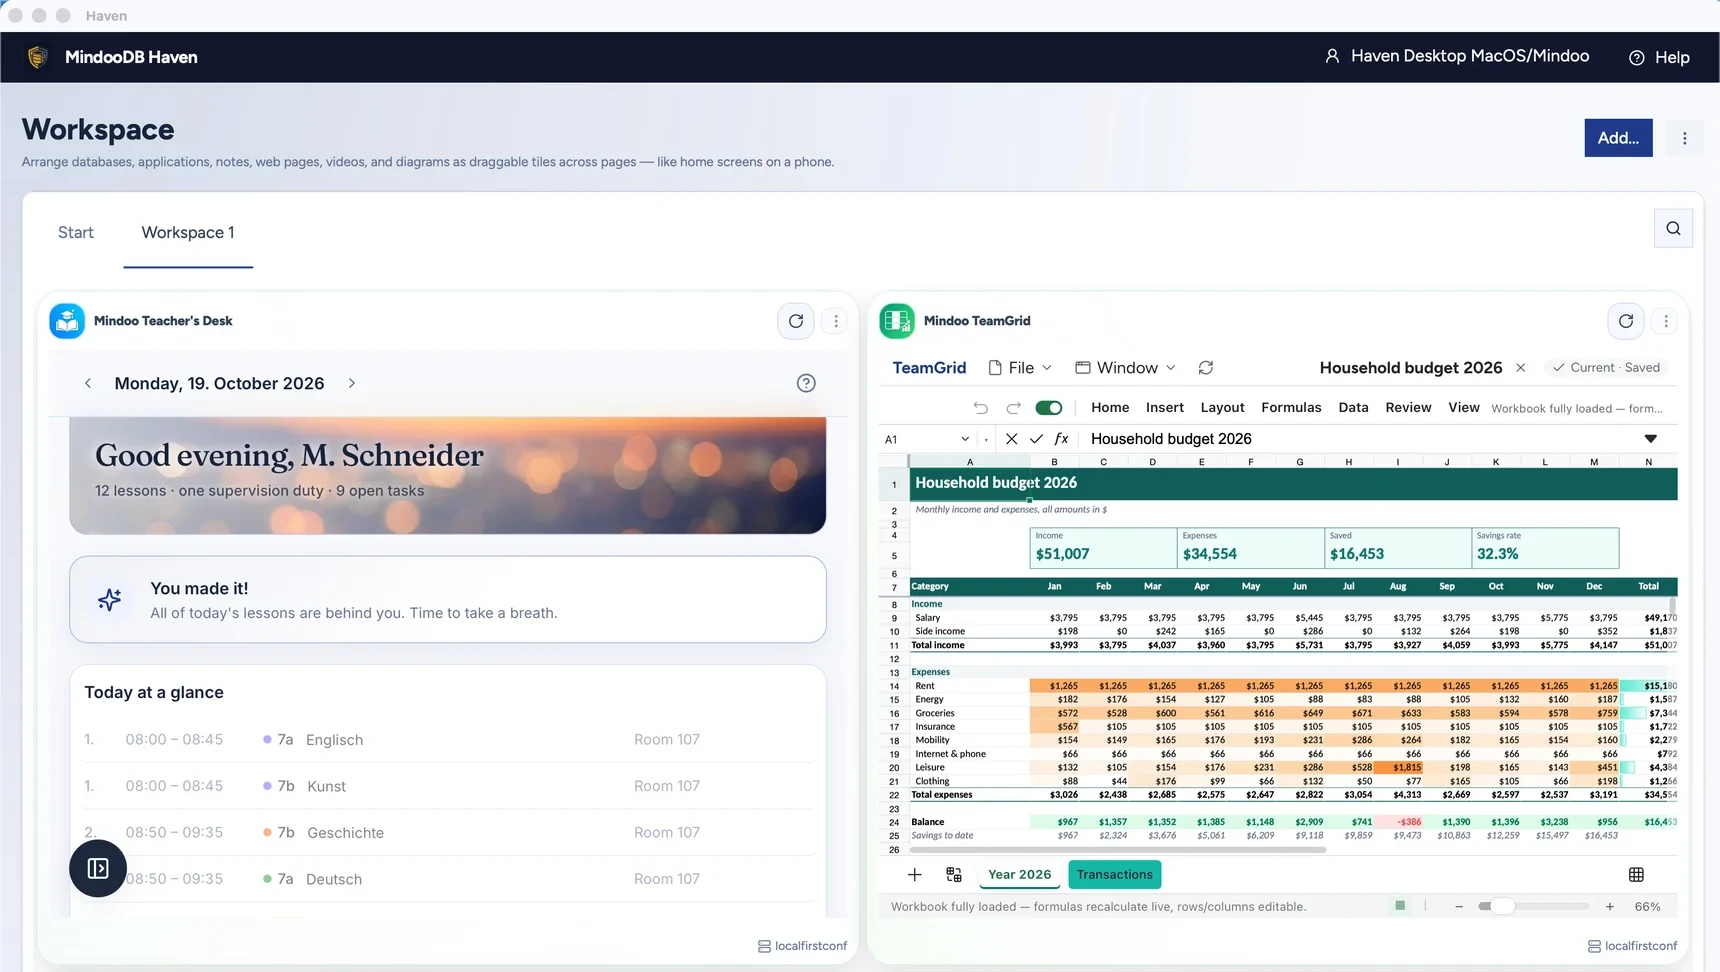Click the Current · Saved status badge
This screenshot has height=972, width=1720.
pos(1606,368)
